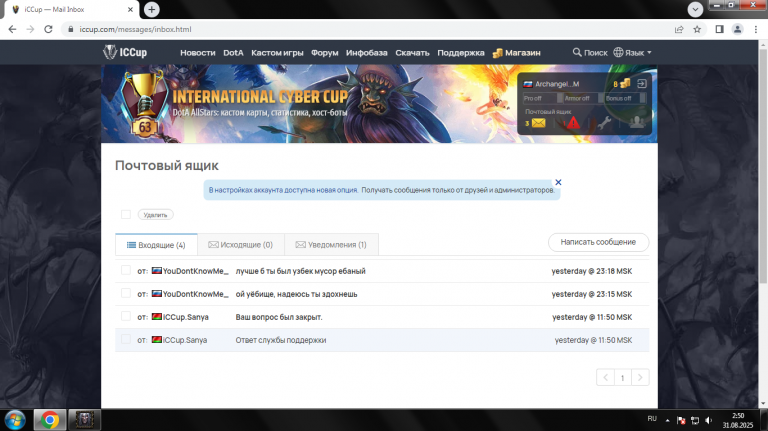Open the DotA menu item
The image size is (768, 431).
pos(233,52)
